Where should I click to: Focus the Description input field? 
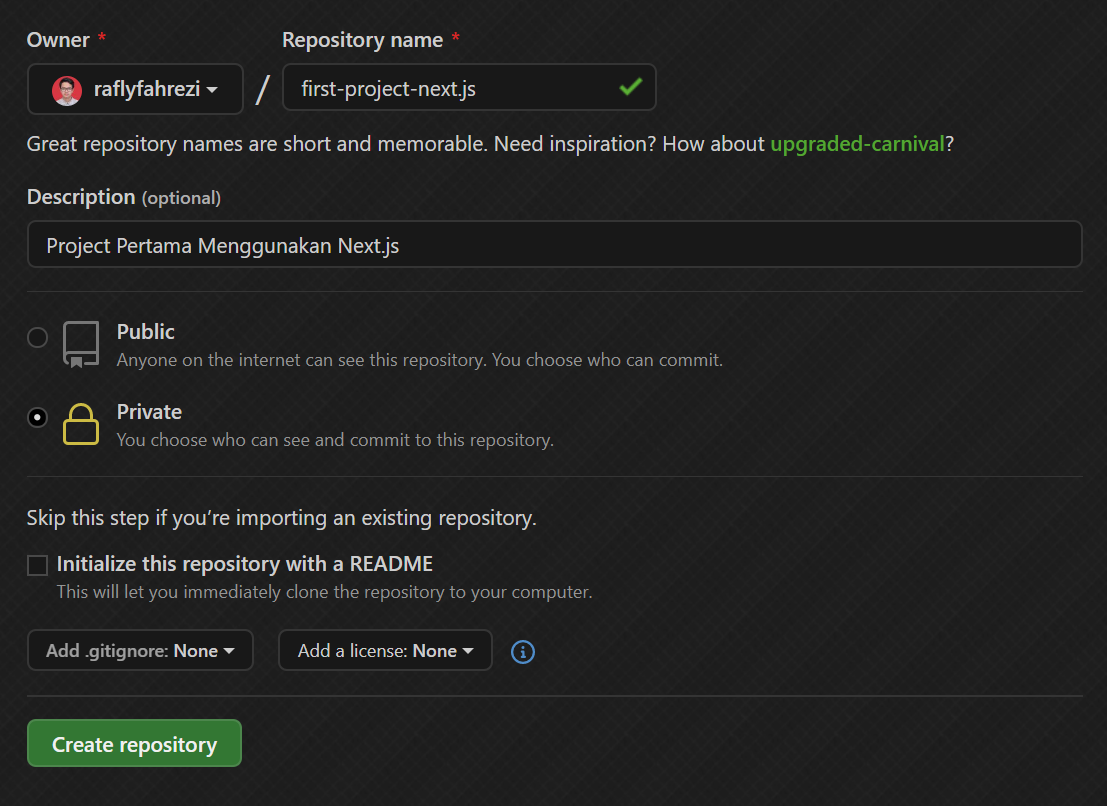[554, 244]
